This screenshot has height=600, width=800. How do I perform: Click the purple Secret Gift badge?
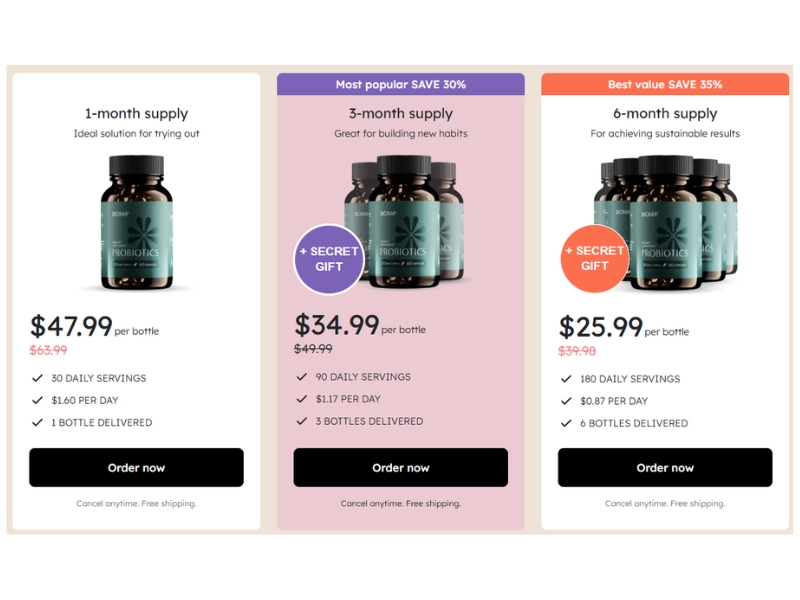[x=328, y=259]
